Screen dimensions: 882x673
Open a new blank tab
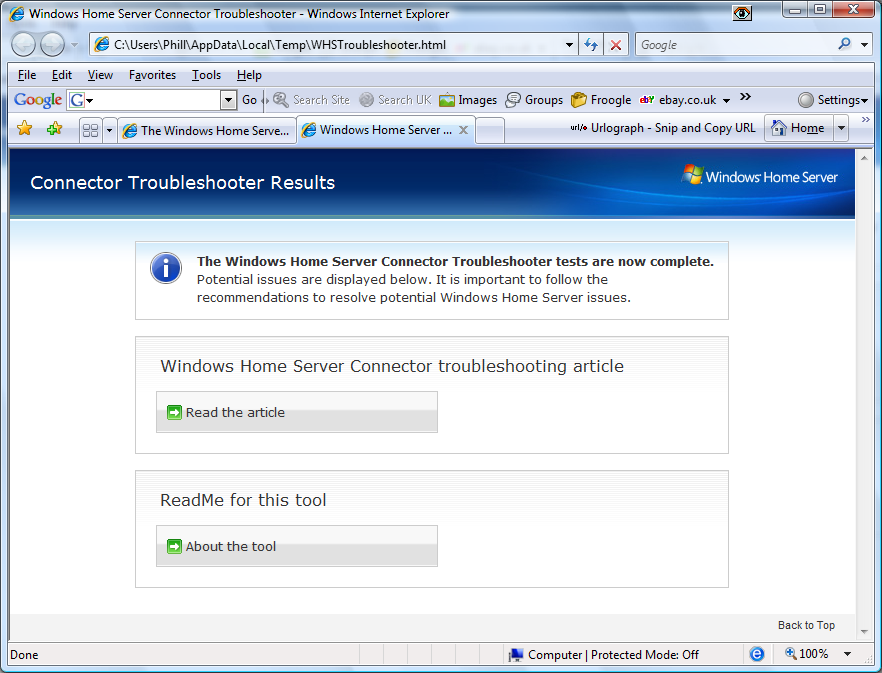click(490, 131)
